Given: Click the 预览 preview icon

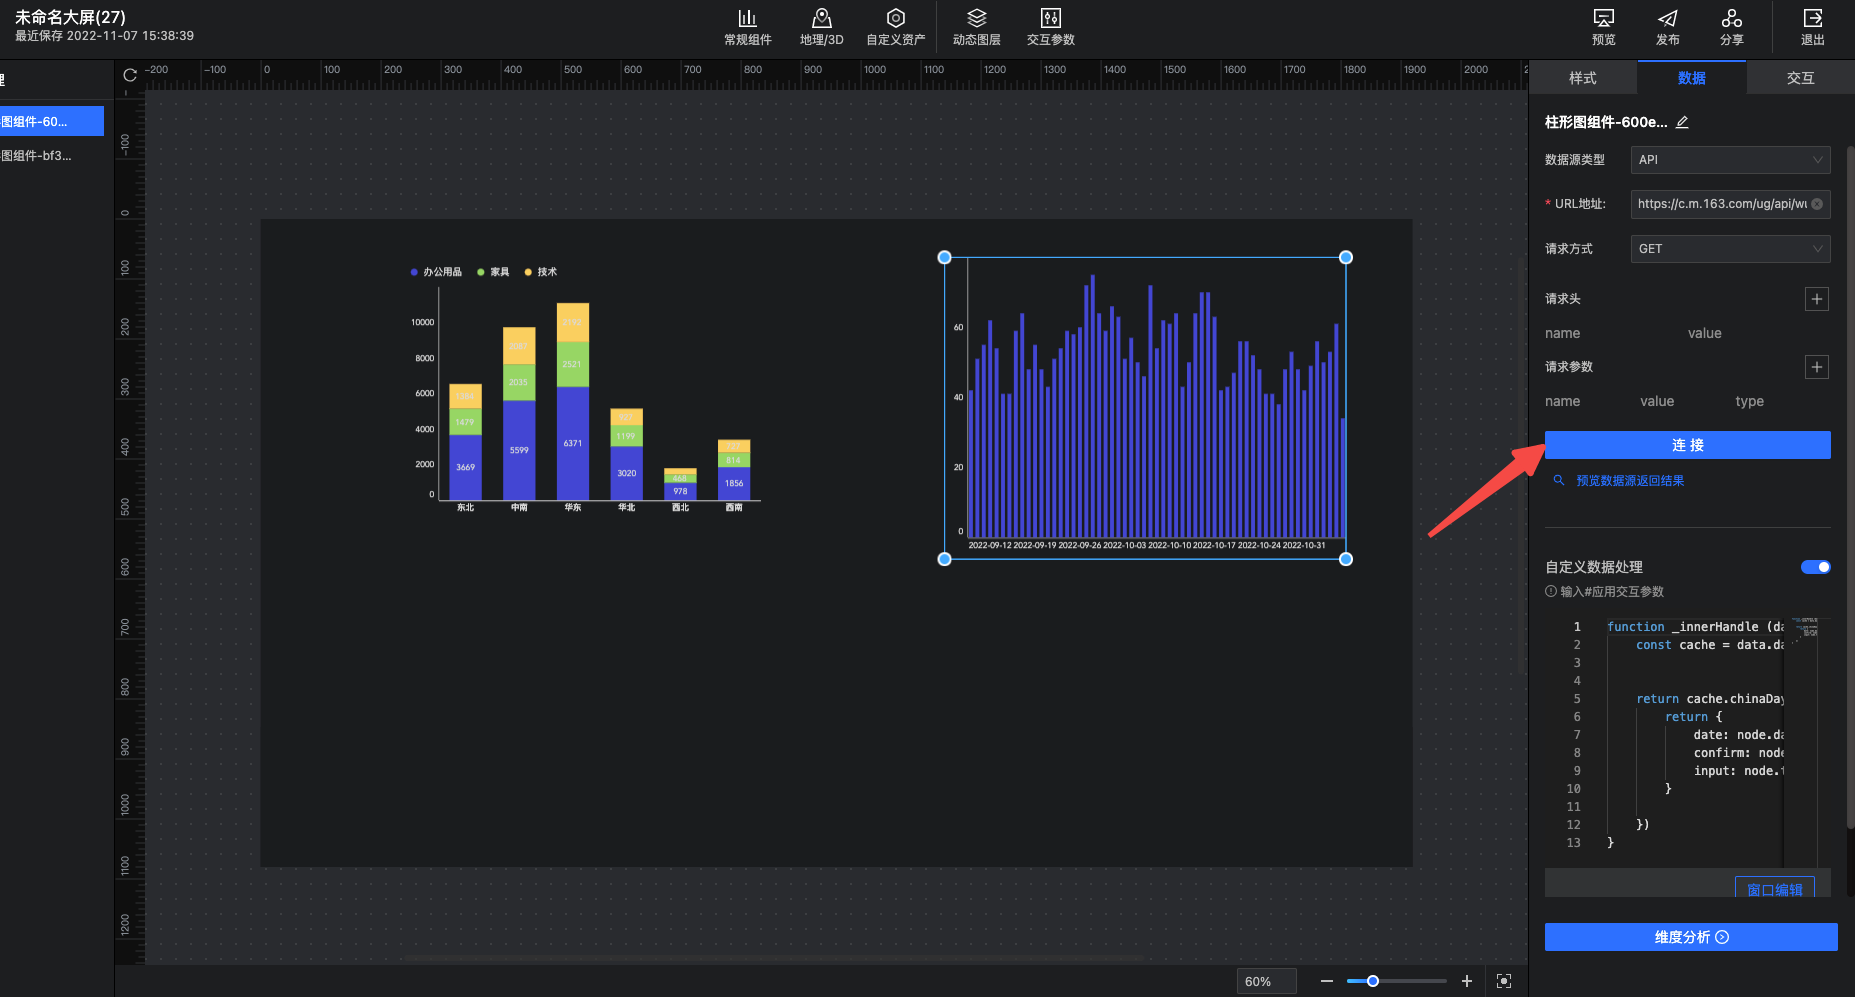Looking at the screenshot, I should pyautogui.click(x=1603, y=27).
